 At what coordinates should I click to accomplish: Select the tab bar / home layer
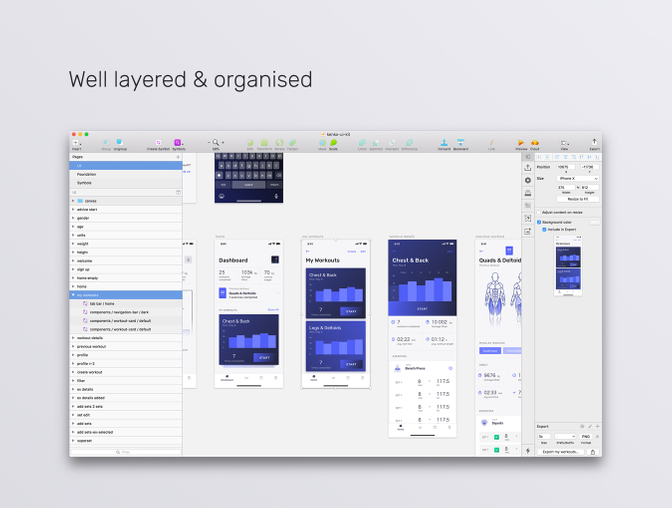(126, 304)
